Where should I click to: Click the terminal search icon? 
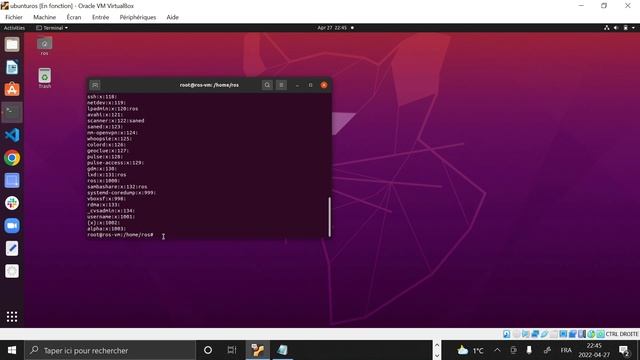click(x=267, y=85)
